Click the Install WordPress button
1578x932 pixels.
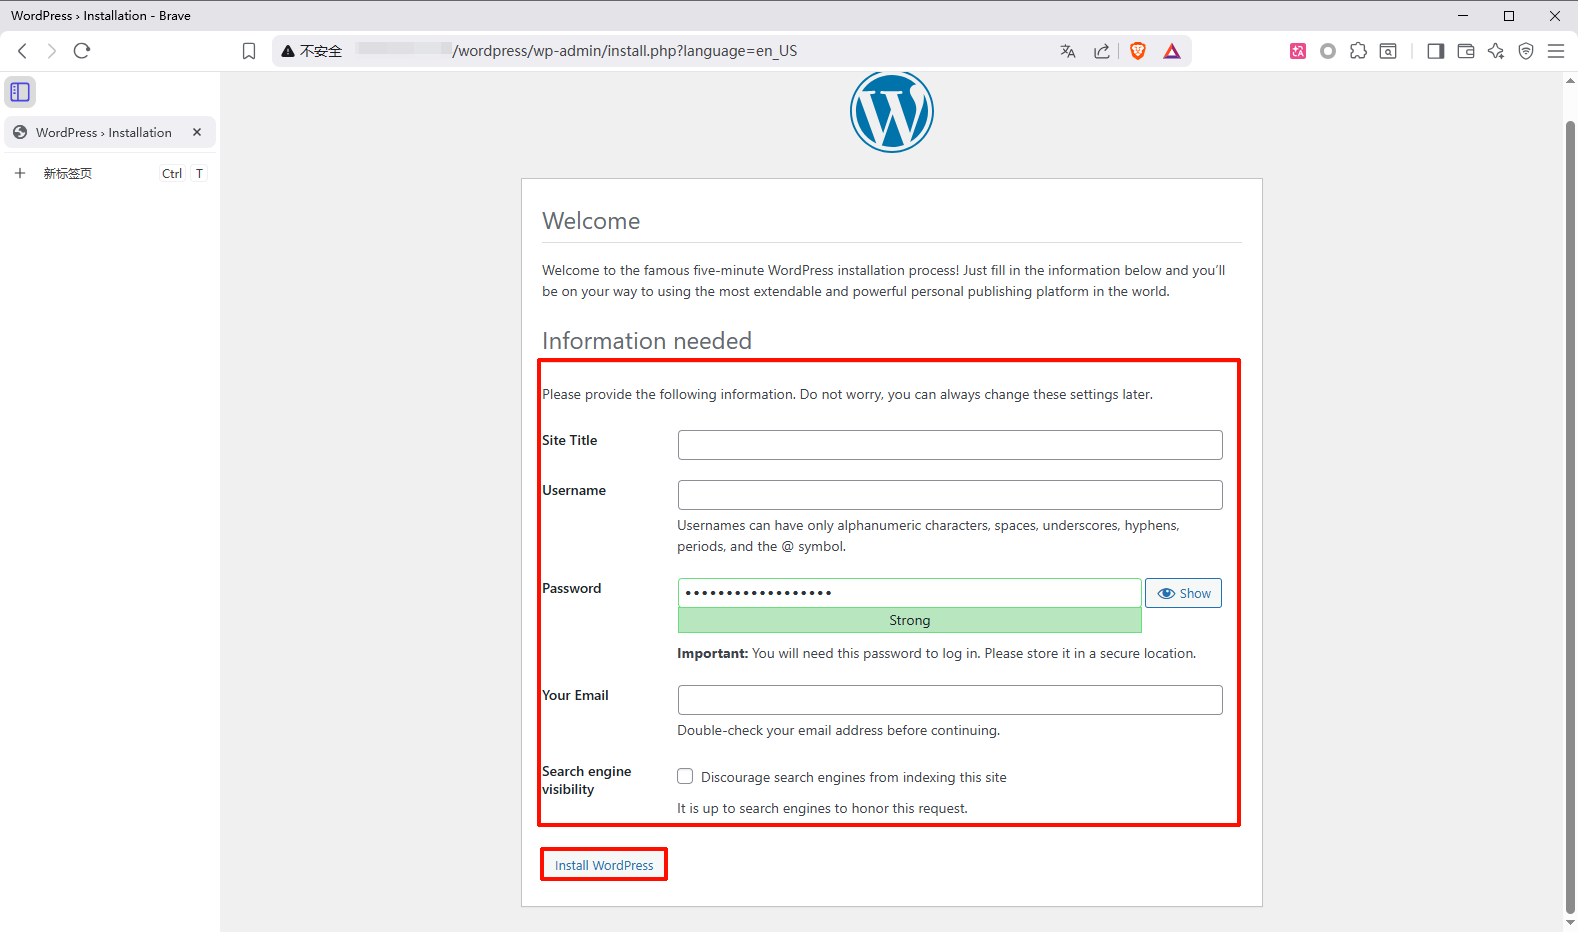pos(604,865)
